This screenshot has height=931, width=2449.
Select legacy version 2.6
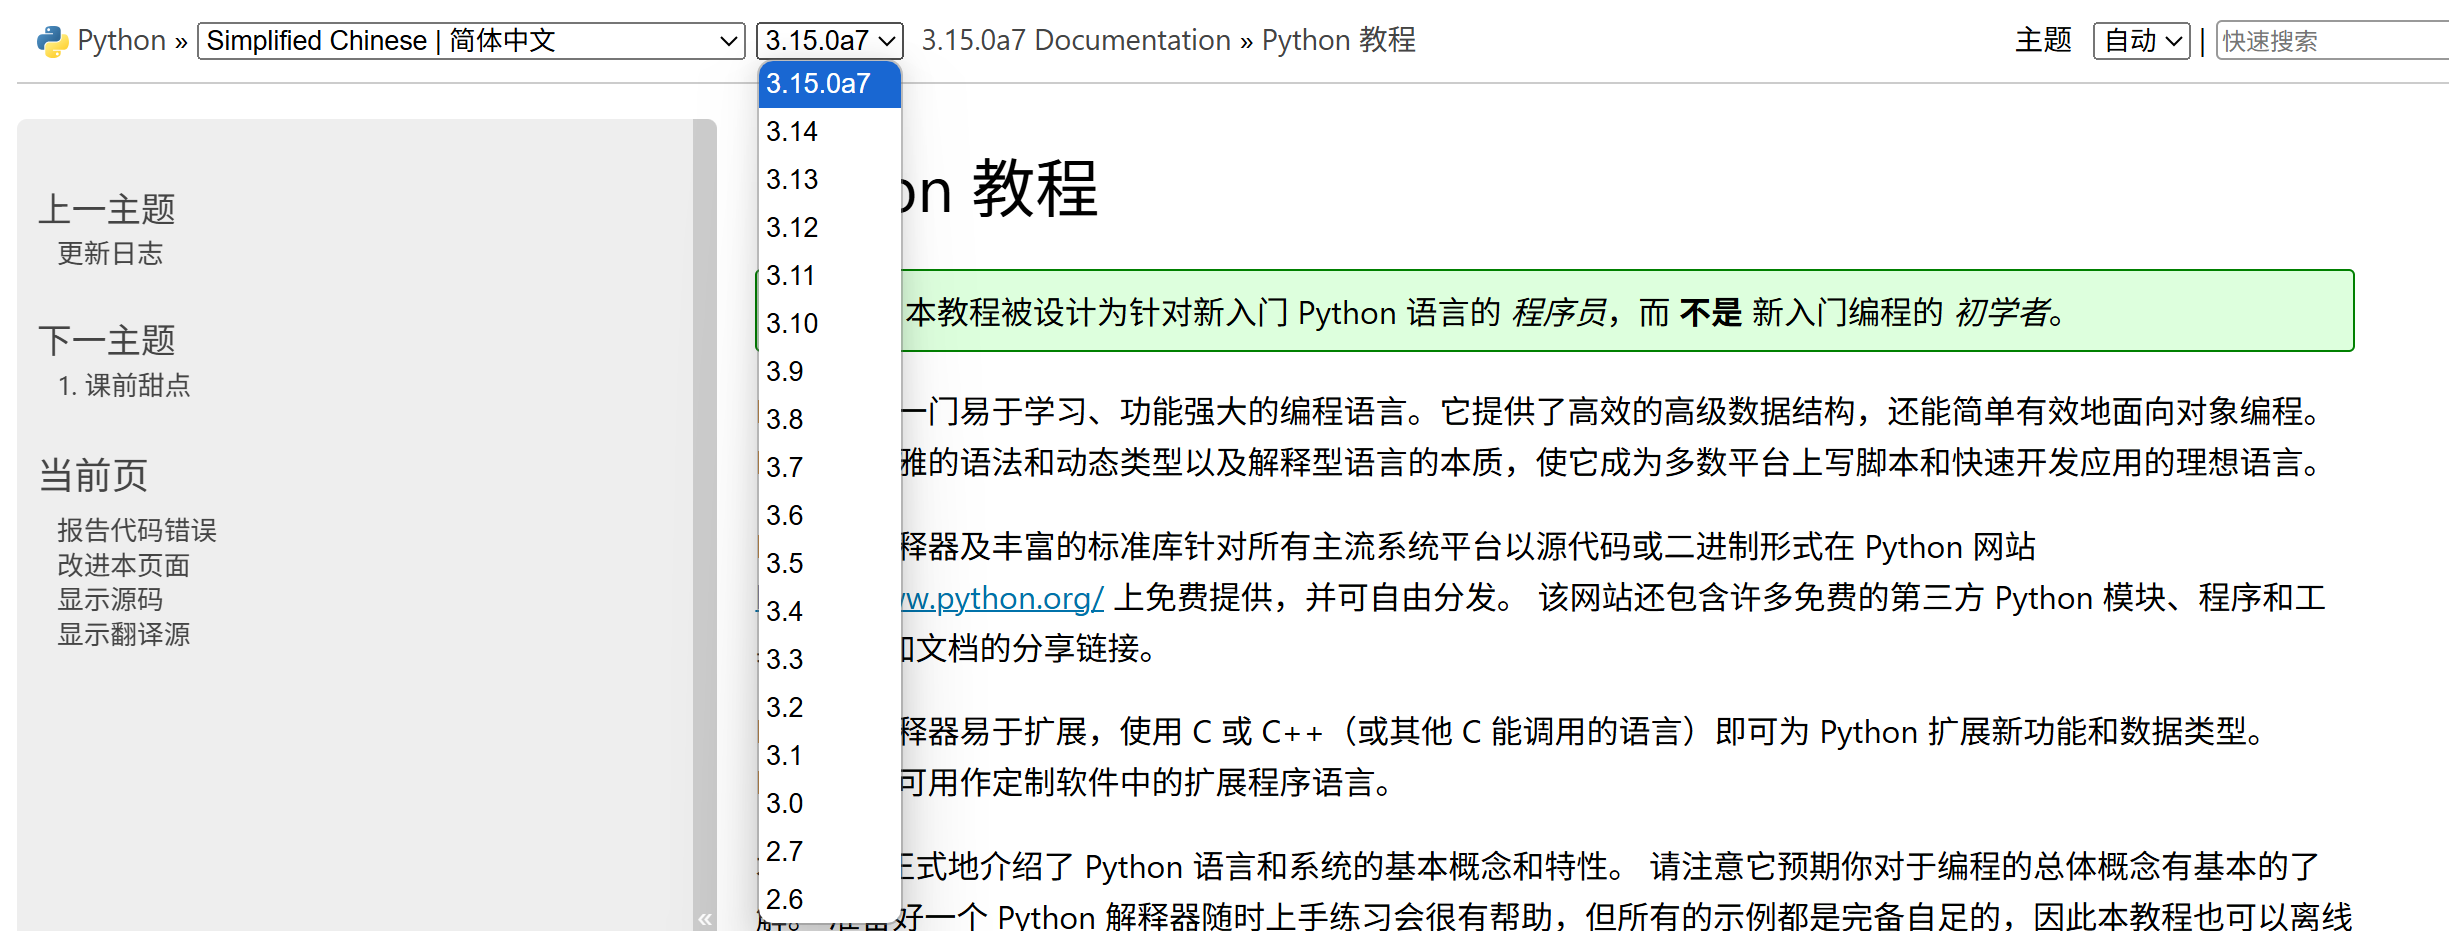(x=830, y=899)
